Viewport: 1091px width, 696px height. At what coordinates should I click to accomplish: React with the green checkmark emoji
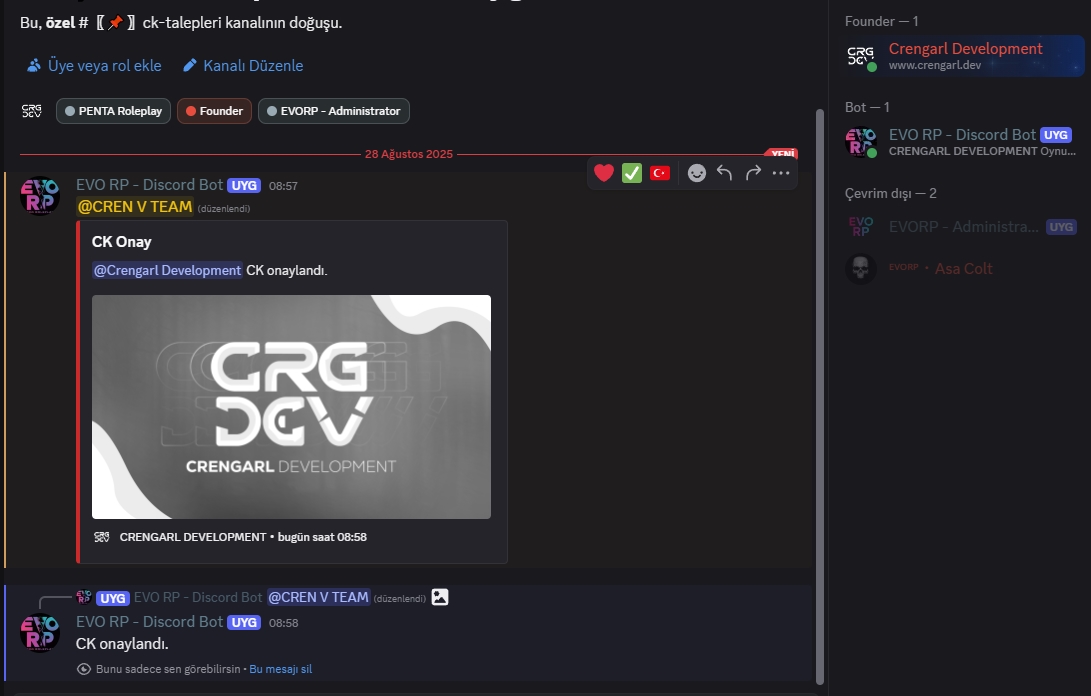pyautogui.click(x=632, y=173)
